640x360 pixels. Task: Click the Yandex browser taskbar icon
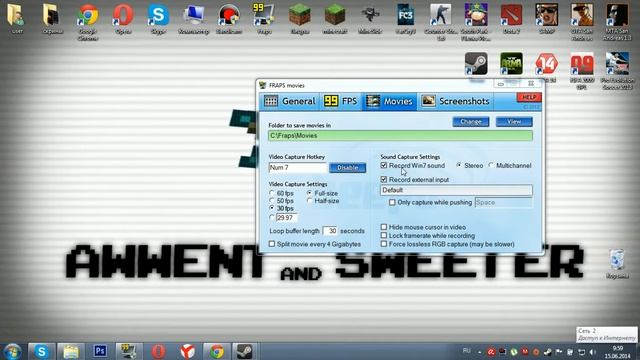188,351
